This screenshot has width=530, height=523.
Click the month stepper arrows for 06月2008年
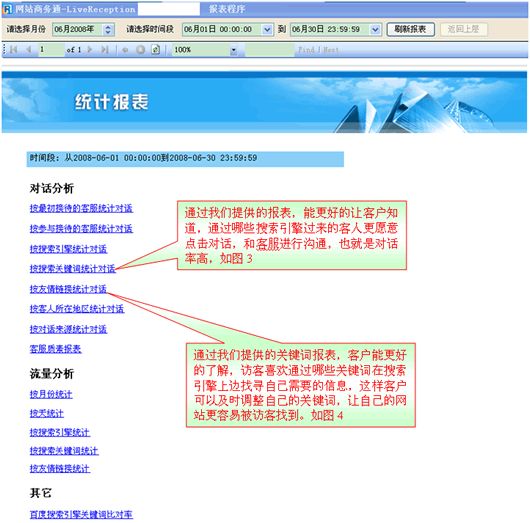click(x=108, y=29)
